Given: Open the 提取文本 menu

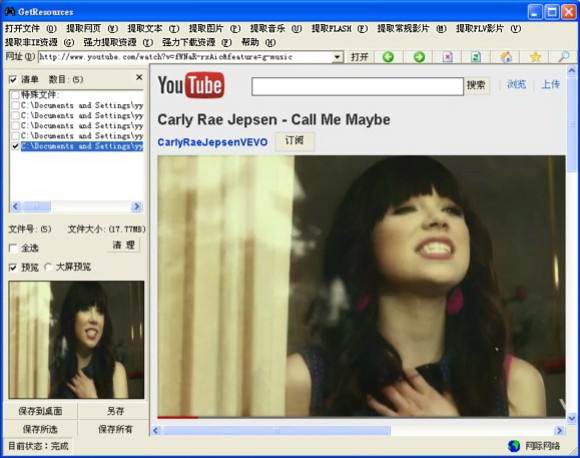Looking at the screenshot, I should (x=154, y=28).
